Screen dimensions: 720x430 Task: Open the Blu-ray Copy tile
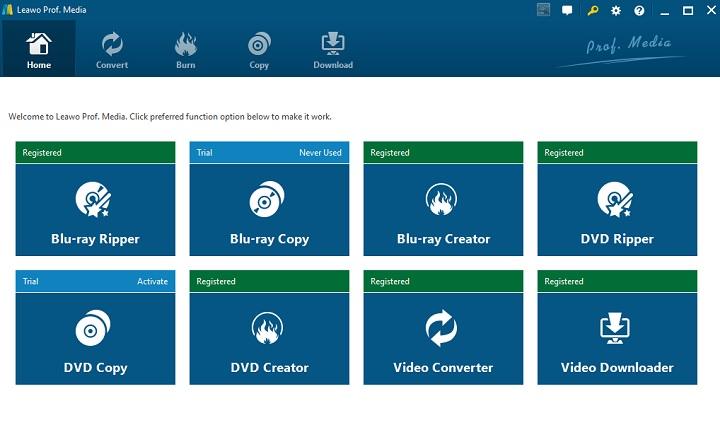[269, 209]
